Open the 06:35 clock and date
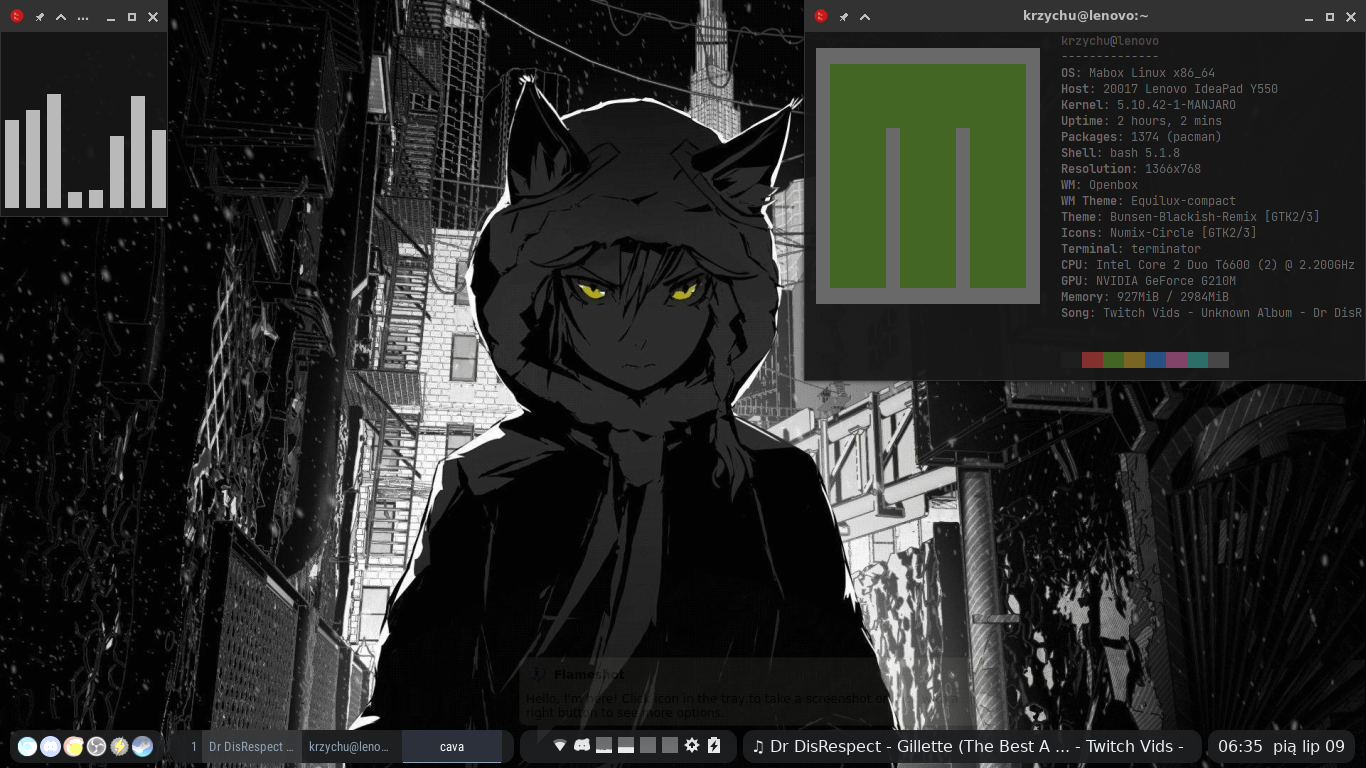The image size is (1366, 768). click(1281, 746)
